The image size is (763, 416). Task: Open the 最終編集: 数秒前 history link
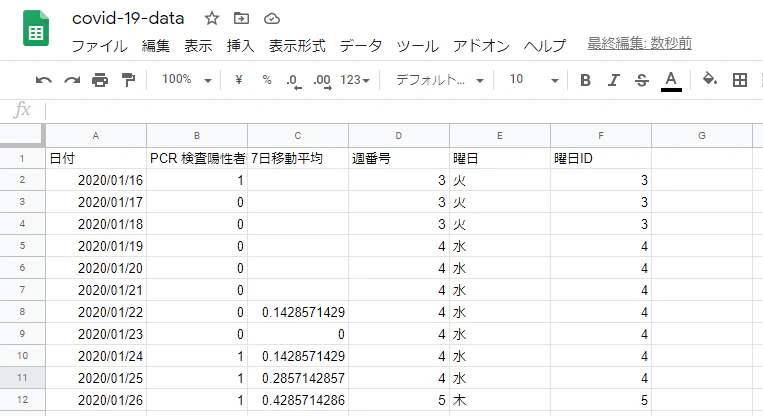pos(639,44)
